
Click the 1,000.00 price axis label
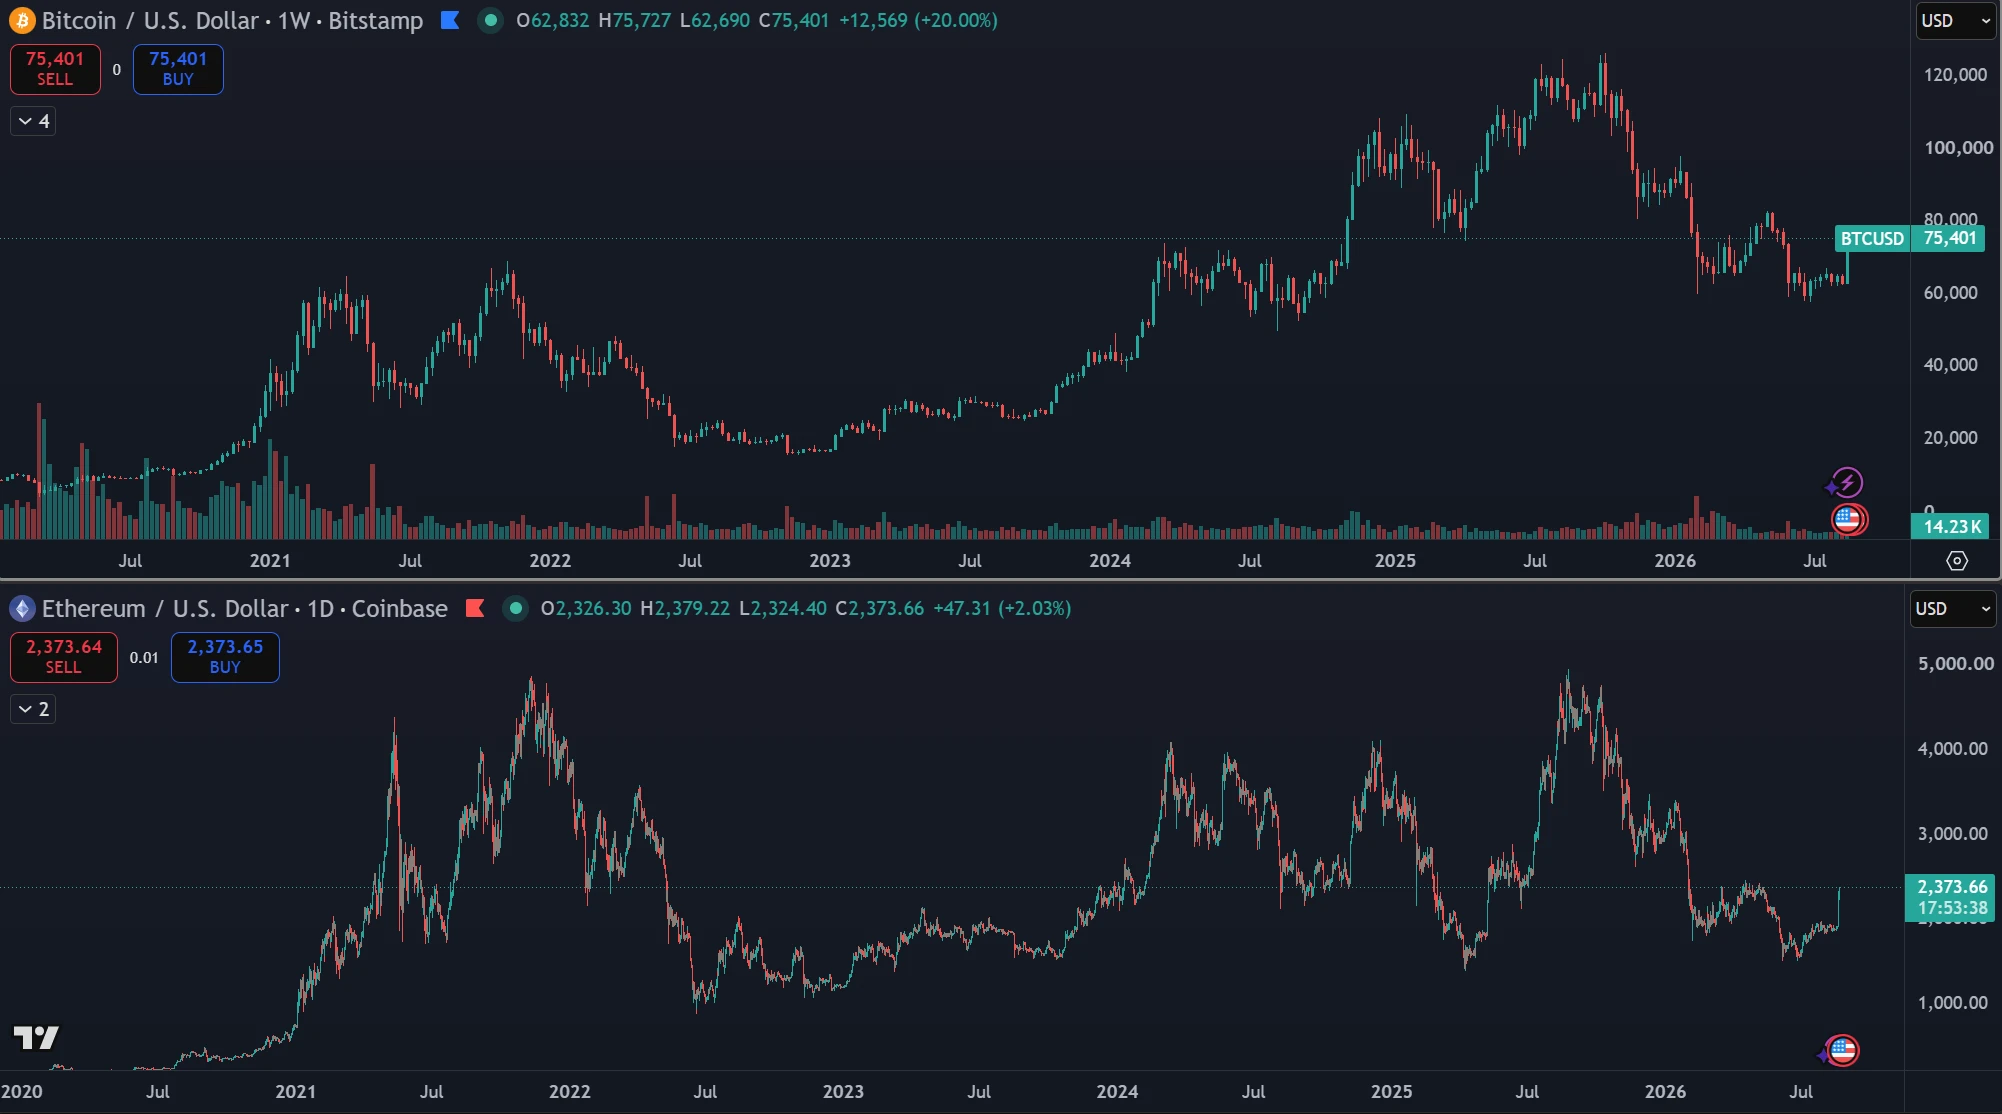[x=1952, y=1003]
